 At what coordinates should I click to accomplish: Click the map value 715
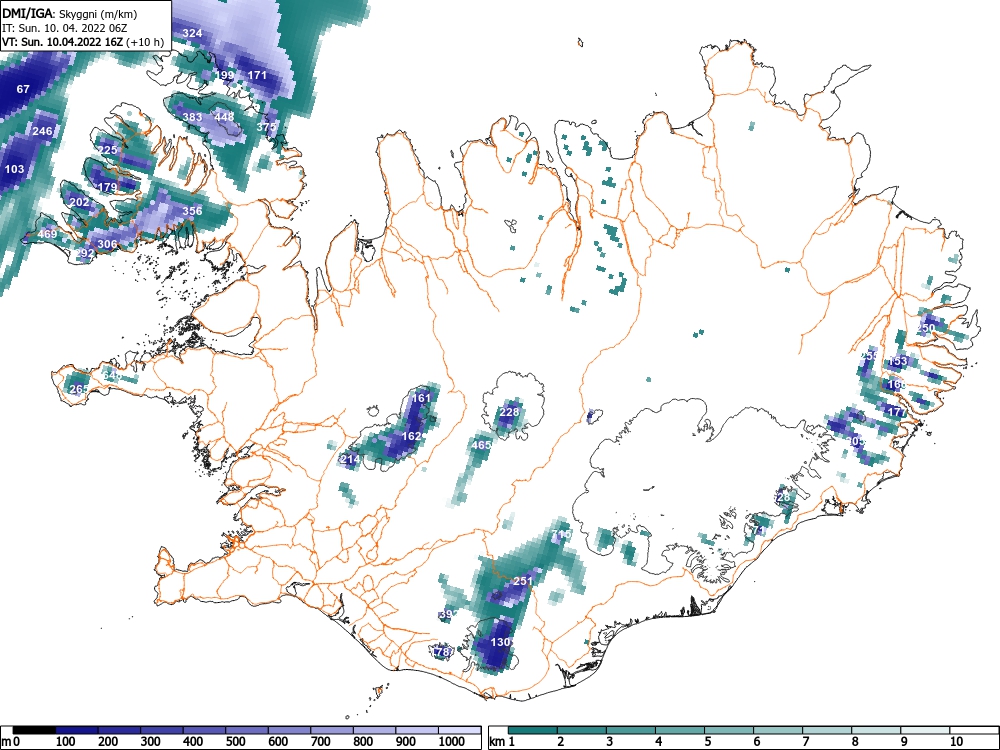[x=561, y=534]
